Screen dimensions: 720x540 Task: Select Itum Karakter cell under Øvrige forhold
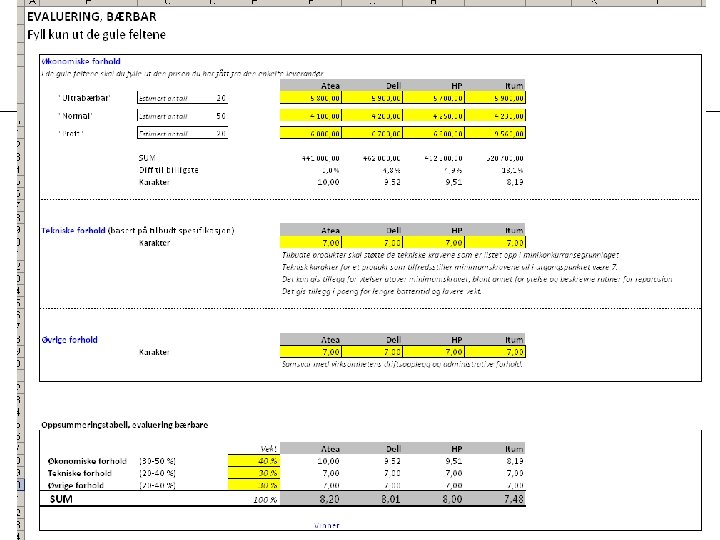coord(495,352)
